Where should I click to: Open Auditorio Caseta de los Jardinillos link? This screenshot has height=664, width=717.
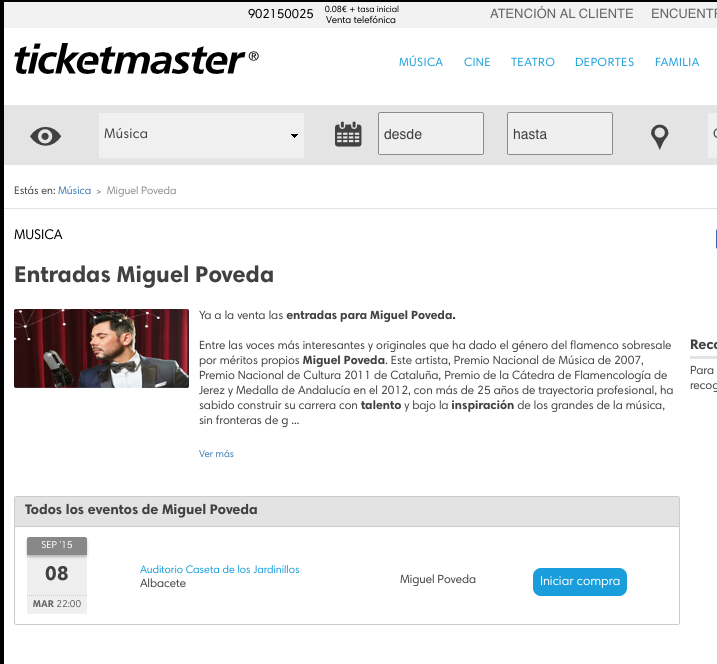coord(219,569)
